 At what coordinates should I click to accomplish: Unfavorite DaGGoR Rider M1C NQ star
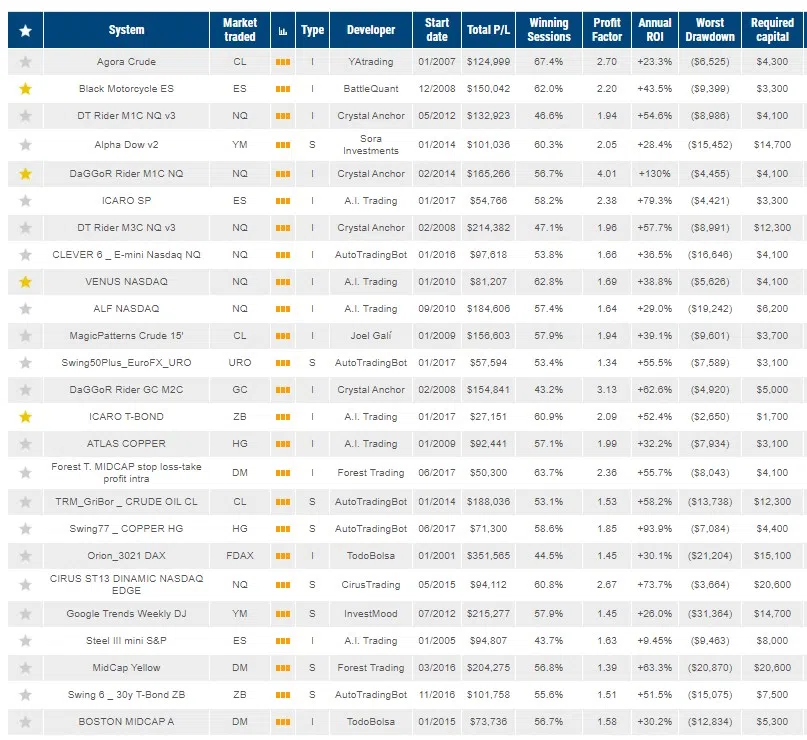(25, 174)
